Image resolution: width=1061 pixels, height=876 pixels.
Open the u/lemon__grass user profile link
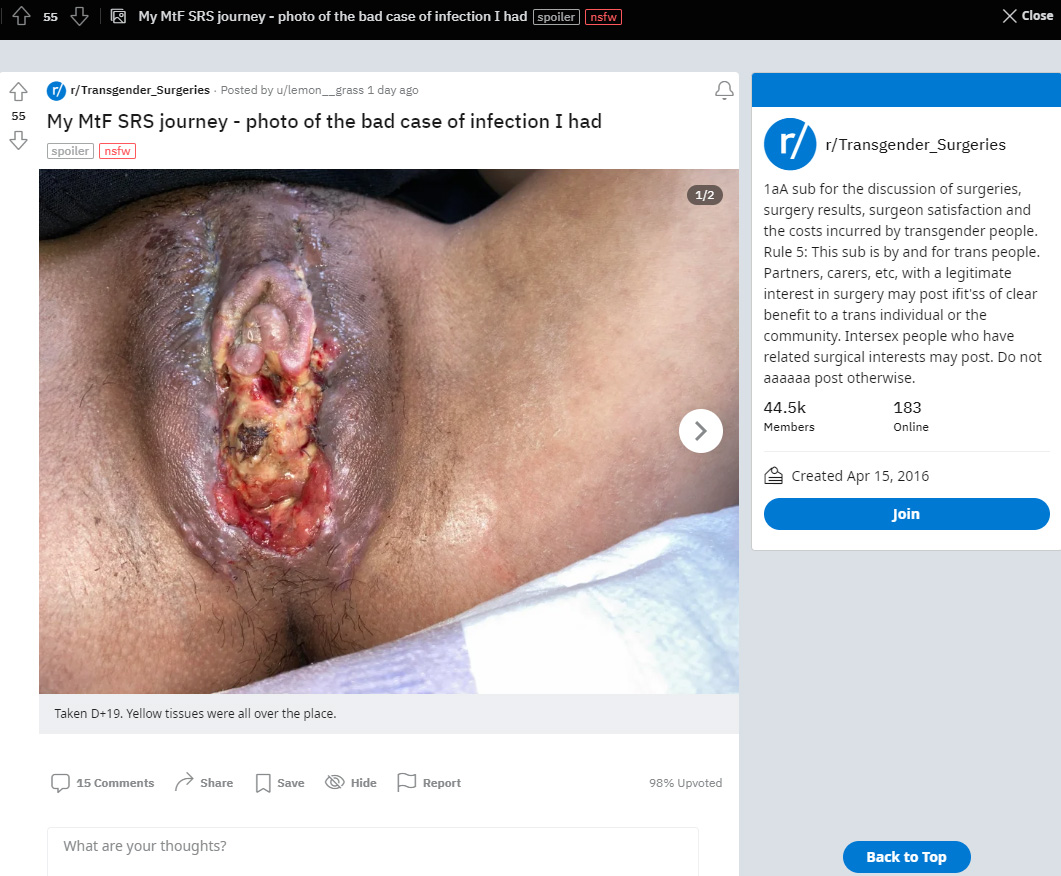click(x=320, y=90)
